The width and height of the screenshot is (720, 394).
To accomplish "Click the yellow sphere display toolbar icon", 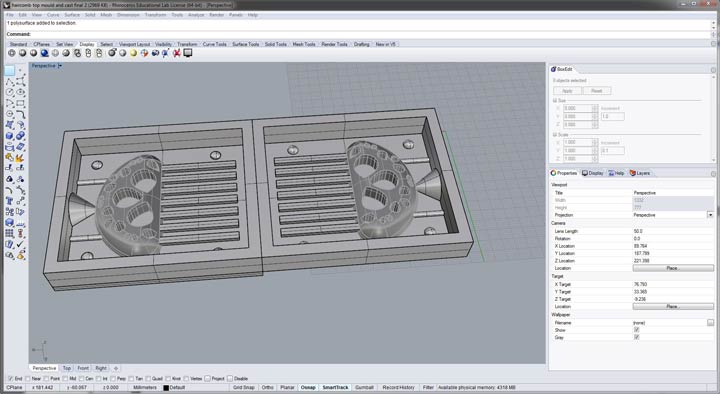I will click(x=133, y=53).
